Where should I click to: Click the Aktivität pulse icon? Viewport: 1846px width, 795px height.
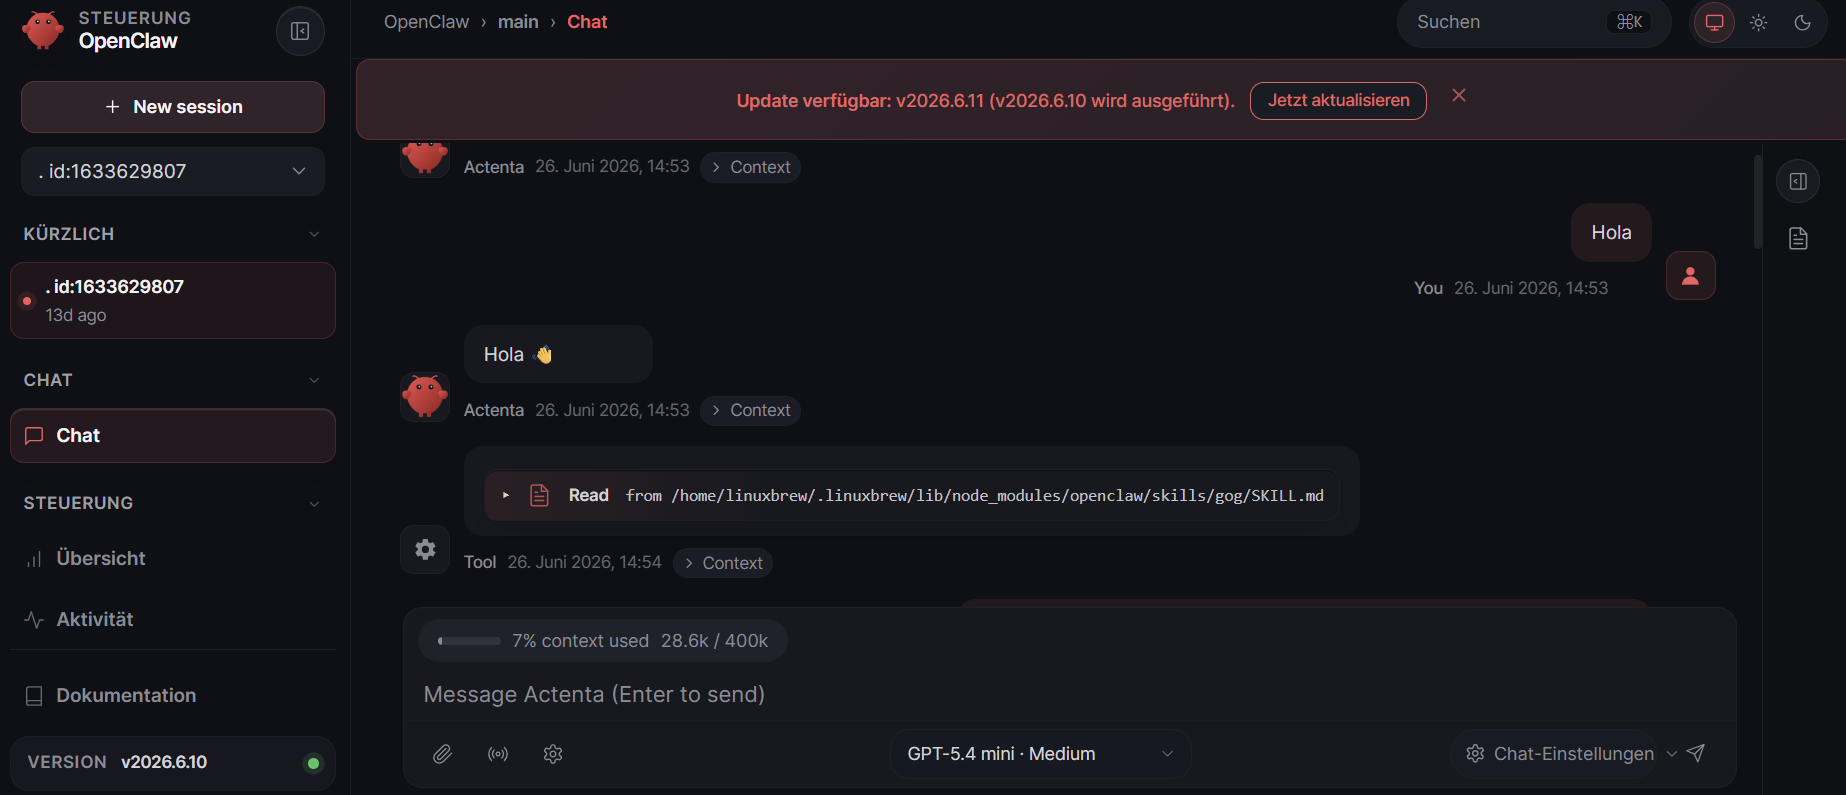click(34, 620)
